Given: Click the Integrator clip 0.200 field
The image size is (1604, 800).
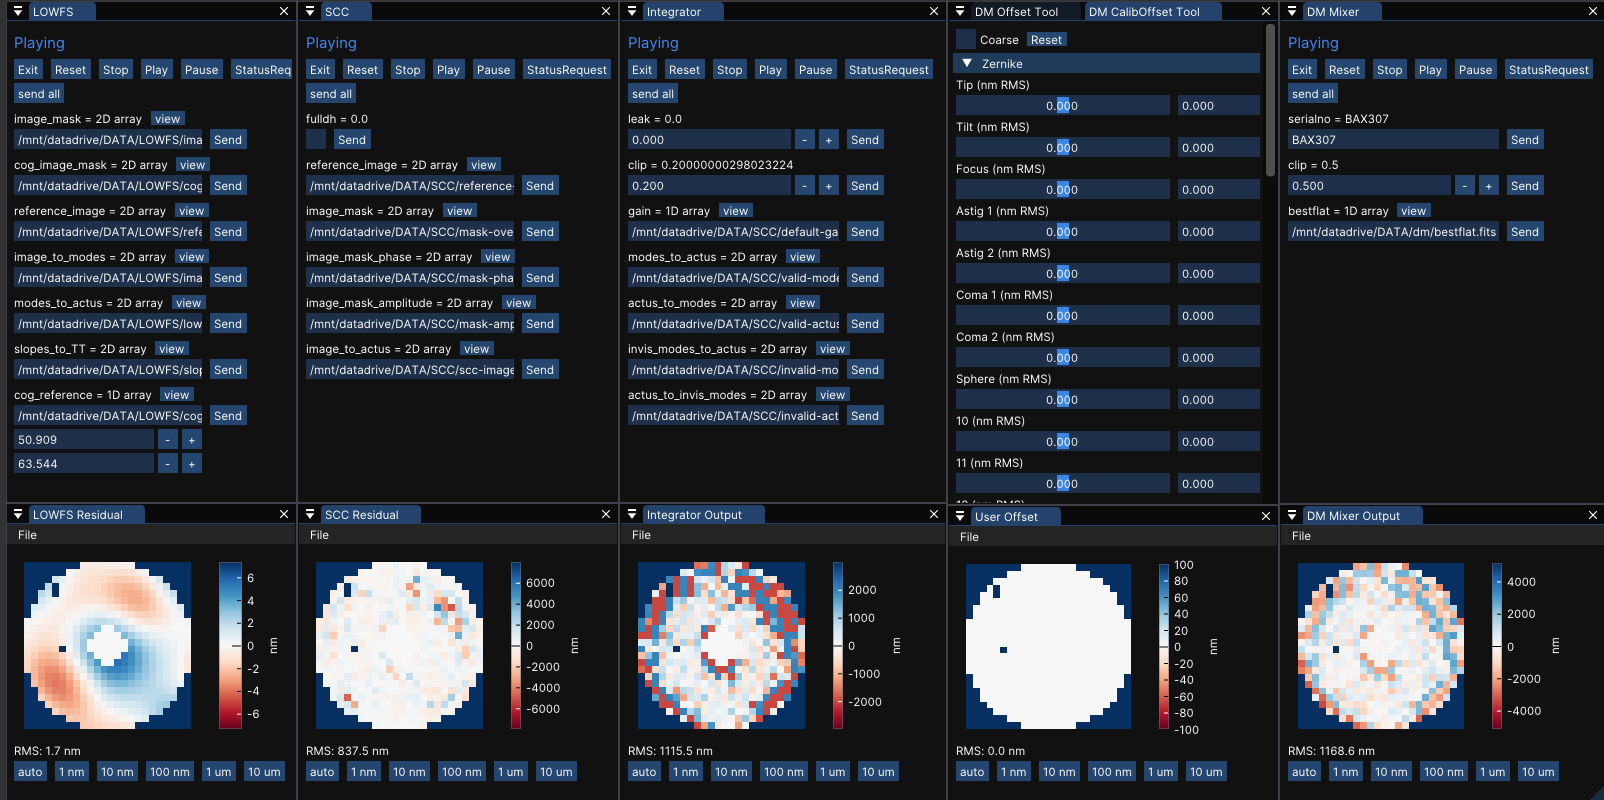Looking at the screenshot, I should pos(709,186).
